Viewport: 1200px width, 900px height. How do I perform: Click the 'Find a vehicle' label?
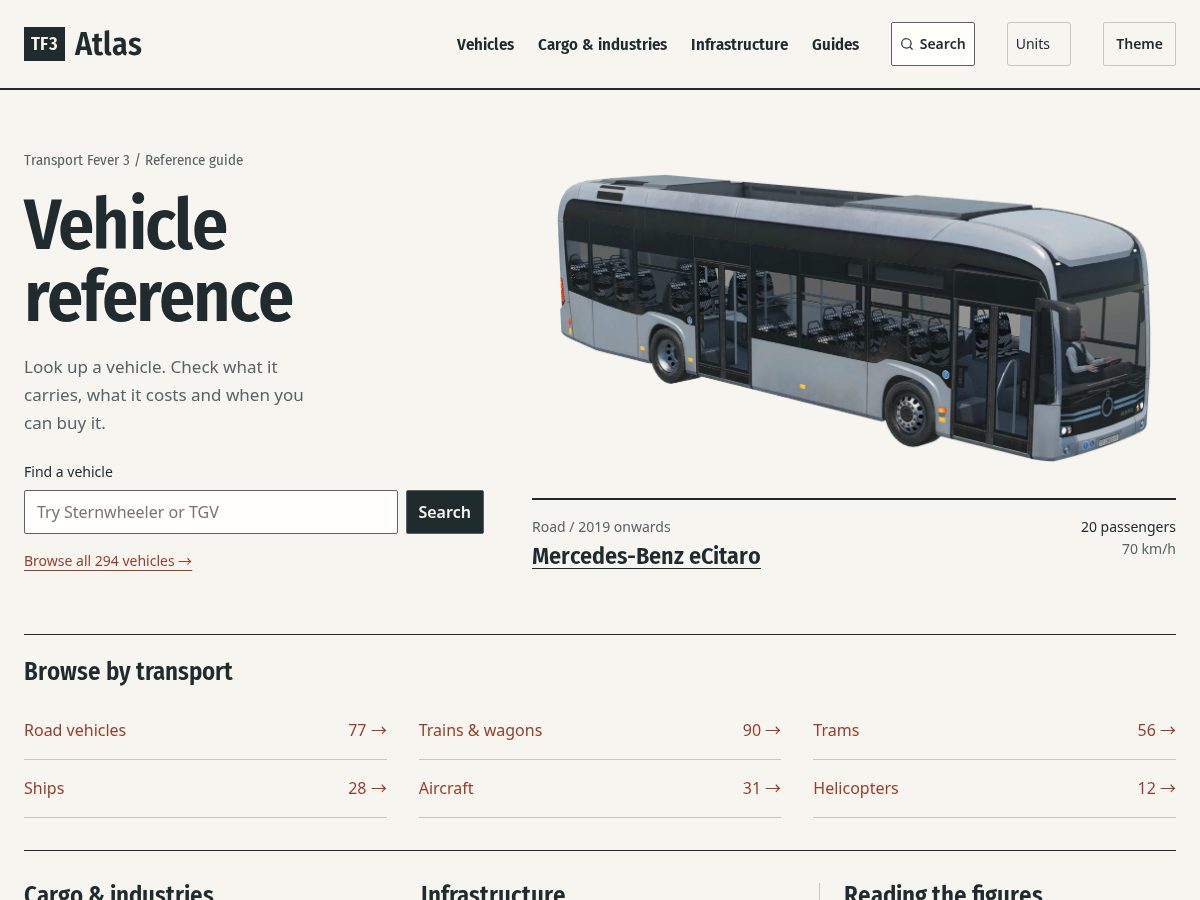(68, 472)
